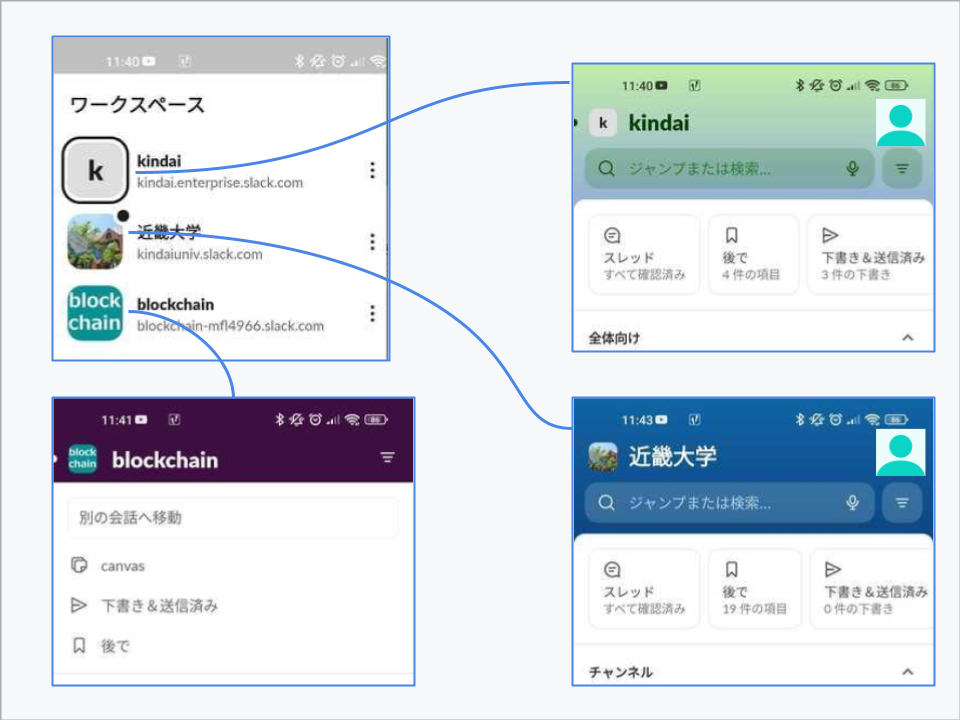Open three-dot menu for 近畿大学 workspace
This screenshot has height=720, width=960.
(x=372, y=242)
